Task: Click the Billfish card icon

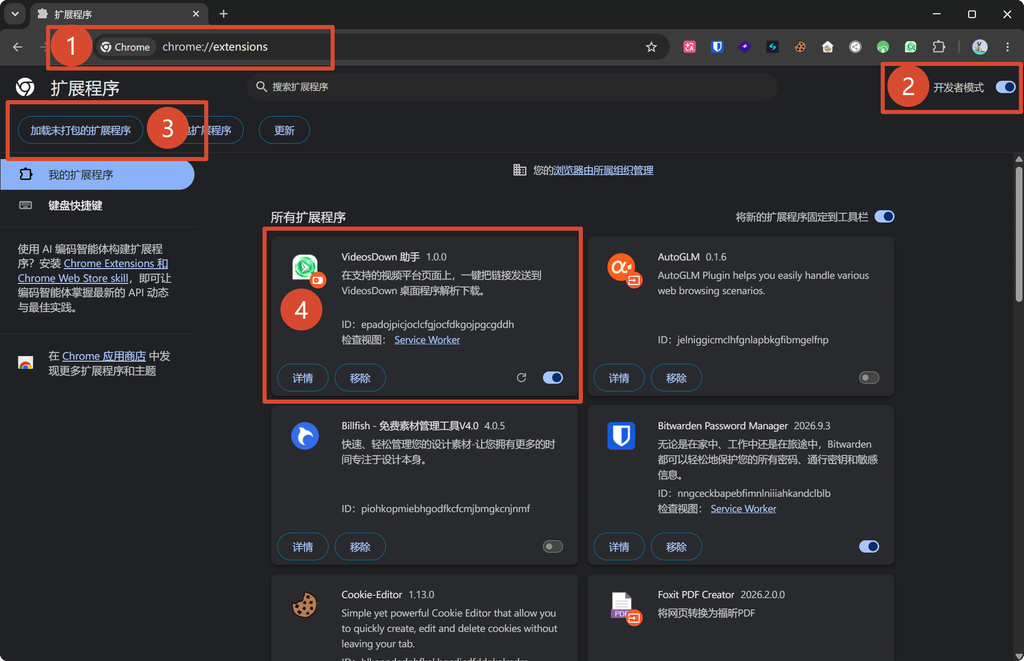Action: (x=305, y=436)
